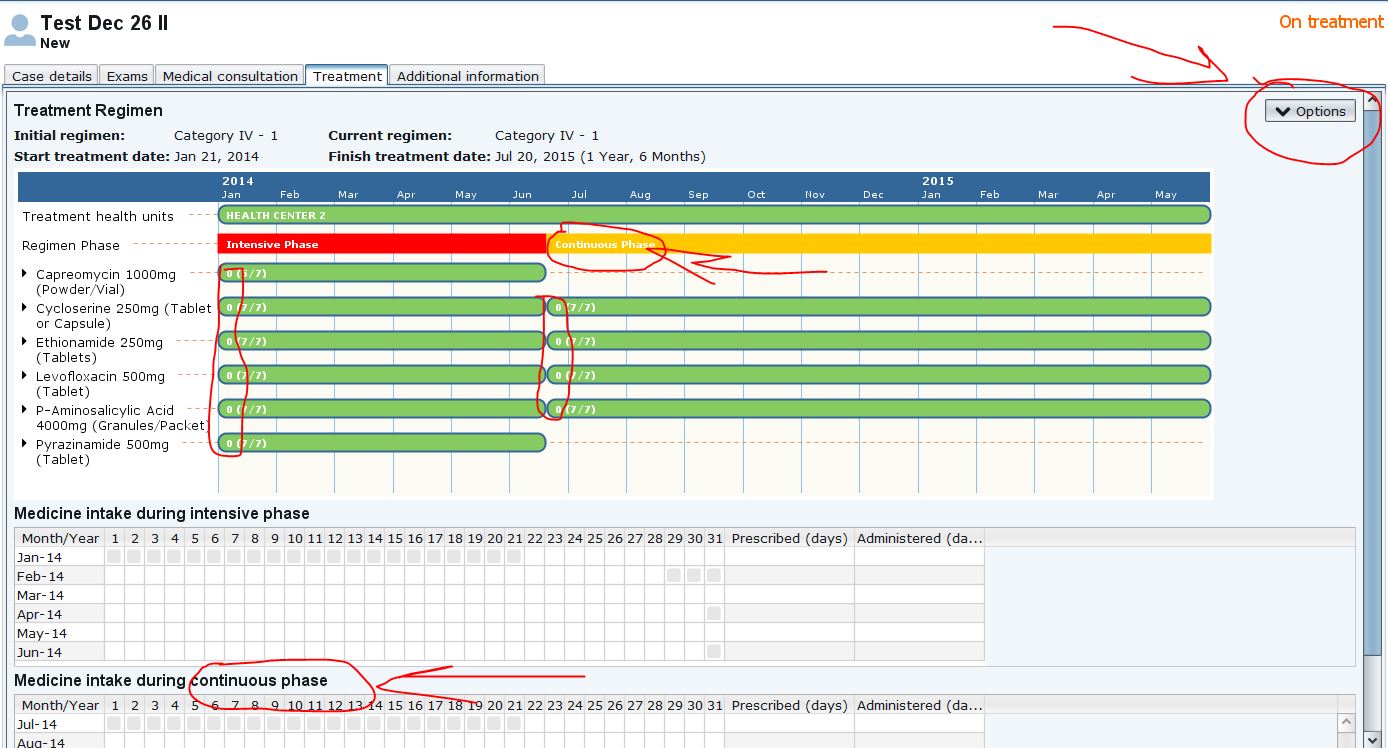Expand the Cycloserine 250mg row
Viewport: 1388px width, 748px height.
click(x=26, y=307)
